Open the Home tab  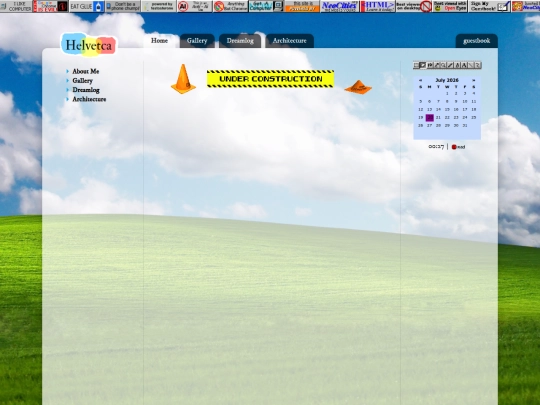(159, 41)
